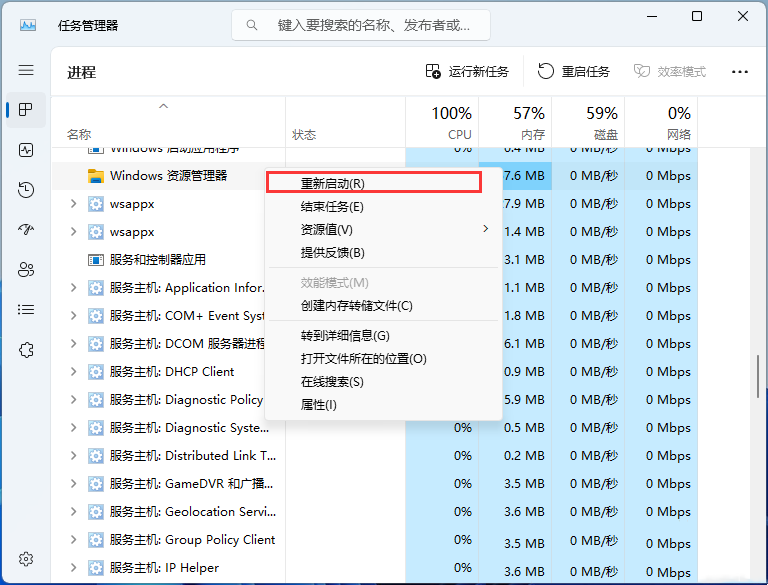Expand the first wsappx process
Viewport: 768px width, 585px height.
point(73,204)
